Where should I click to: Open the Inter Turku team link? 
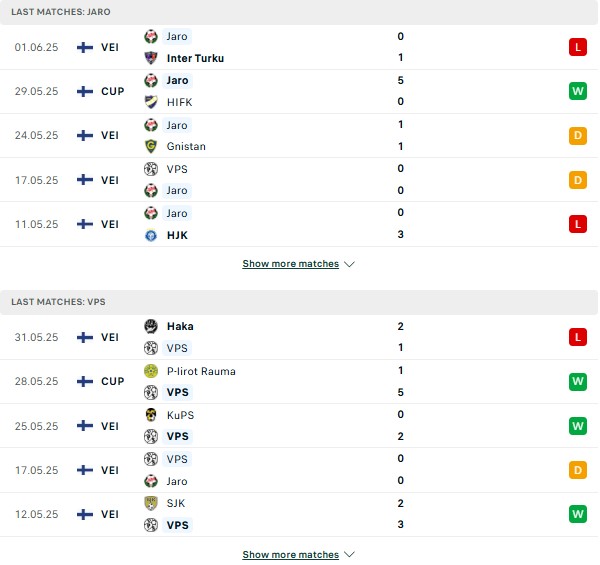(195, 58)
